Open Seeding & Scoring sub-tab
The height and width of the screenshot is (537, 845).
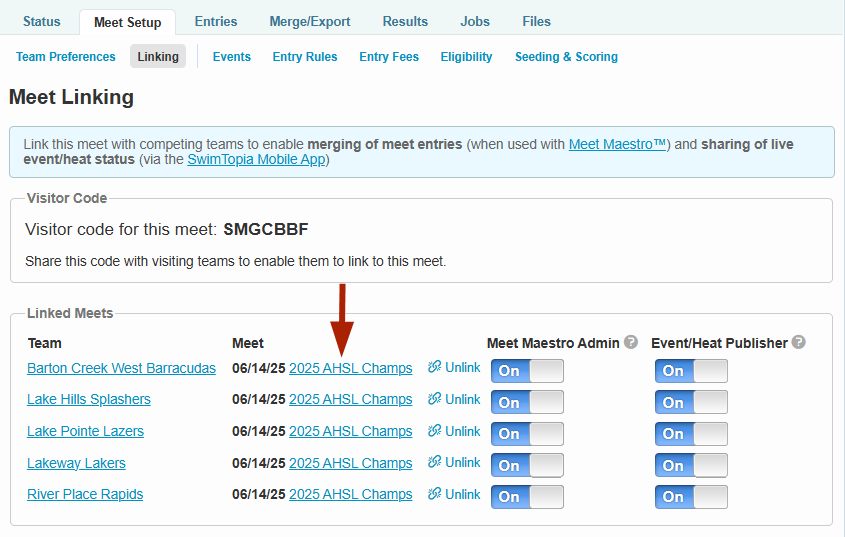[x=566, y=57]
